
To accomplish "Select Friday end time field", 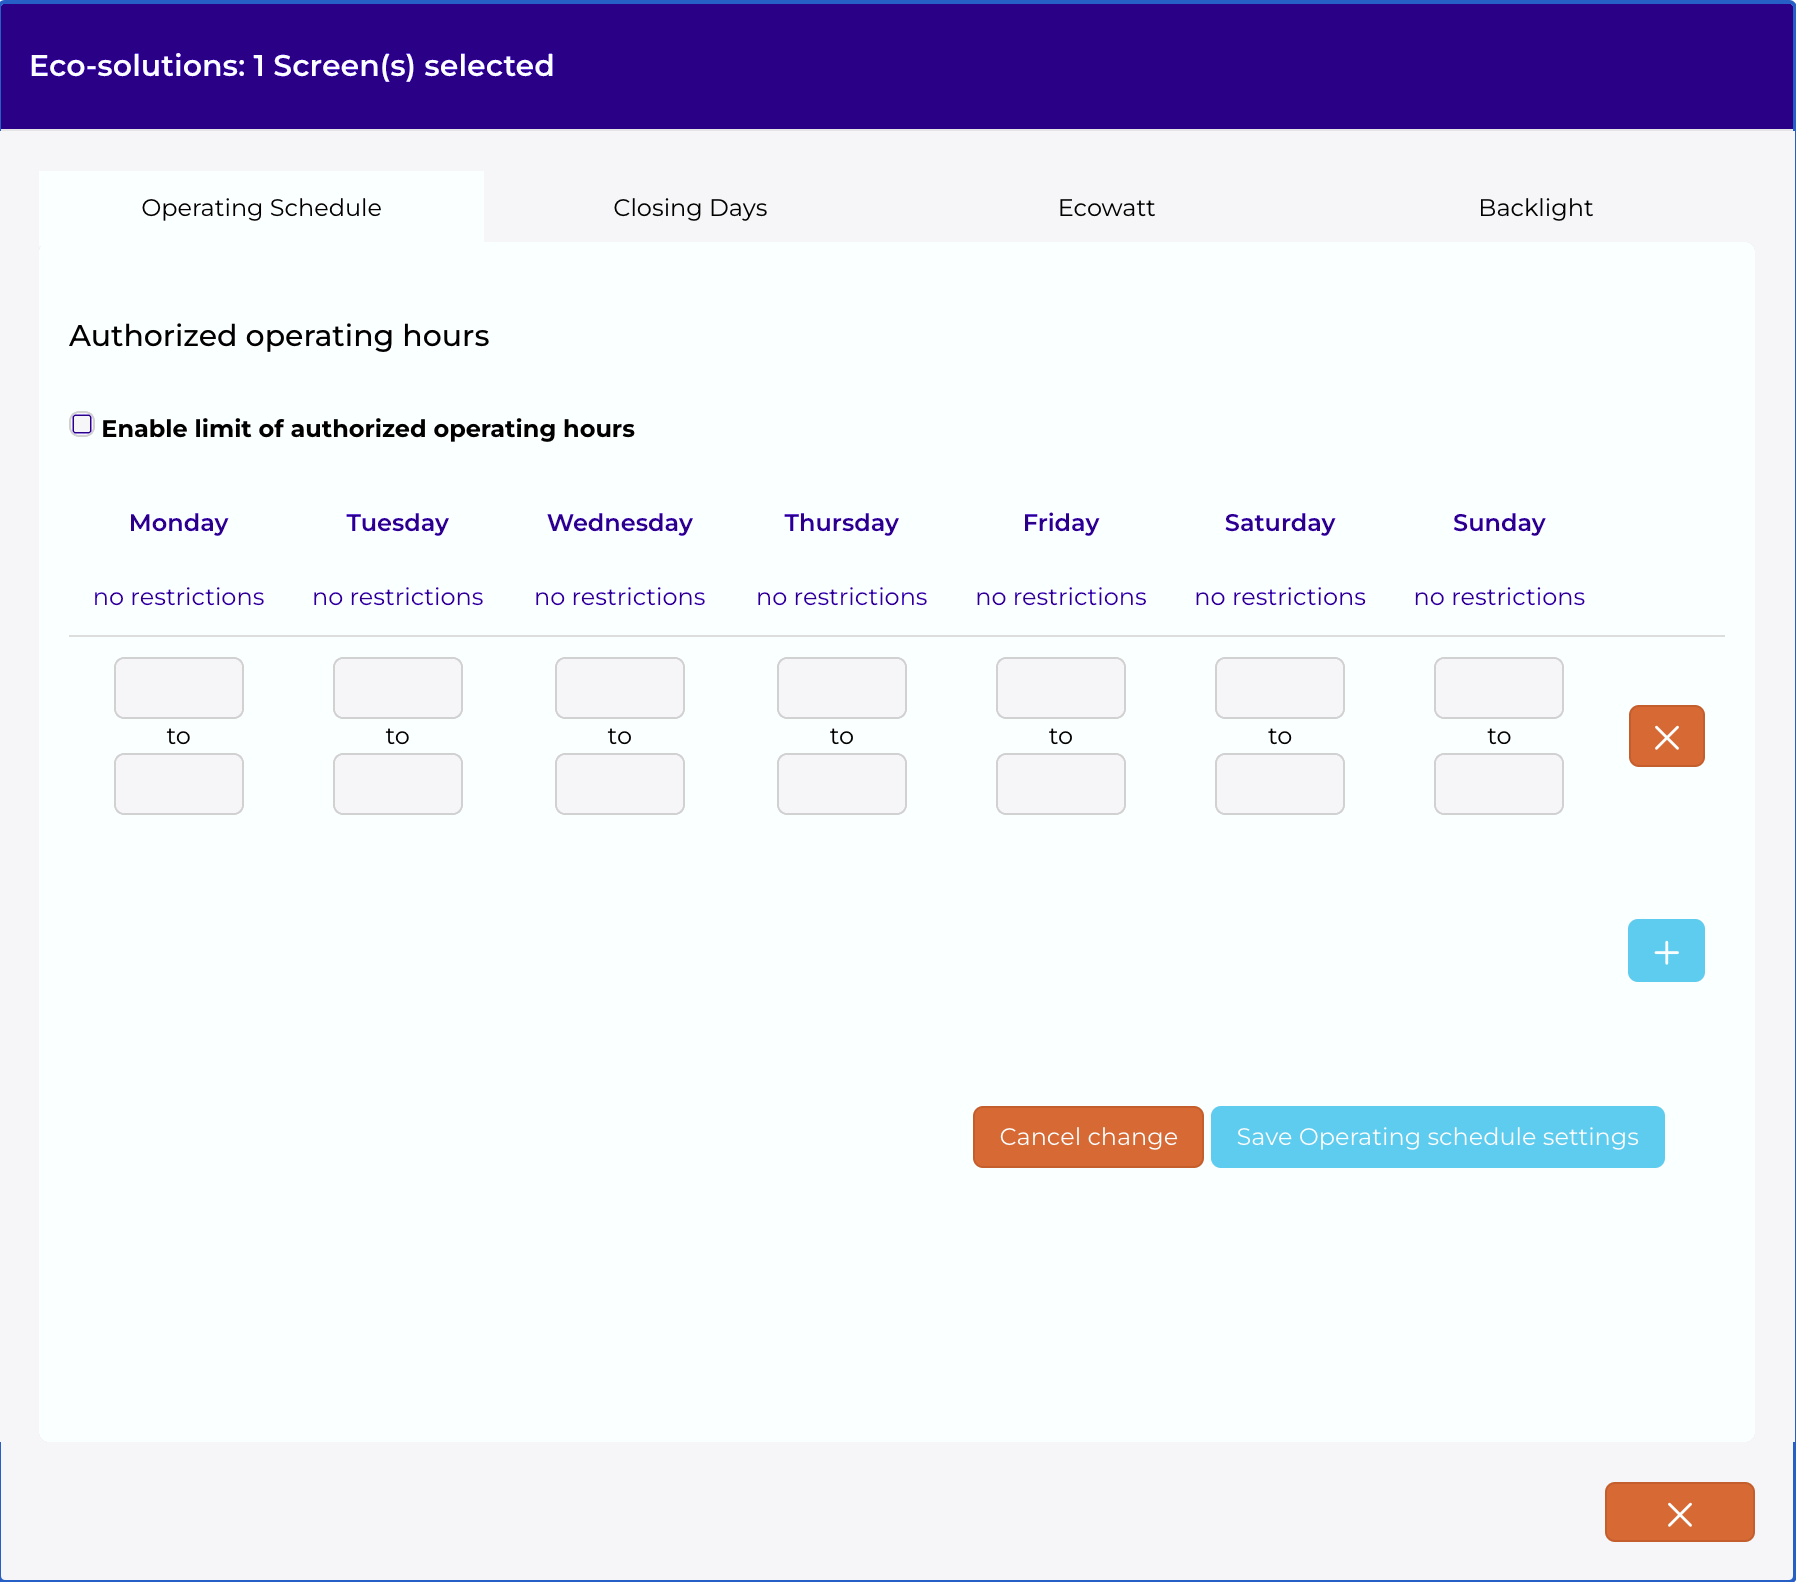I will [x=1061, y=784].
